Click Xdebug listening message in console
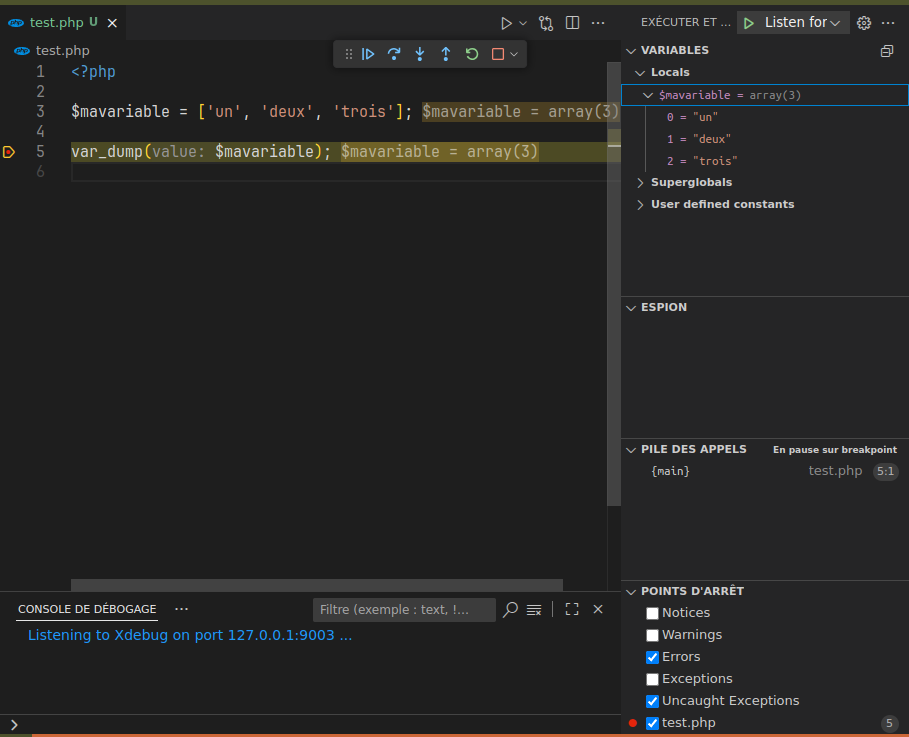This screenshot has height=737, width=909. [x=190, y=636]
